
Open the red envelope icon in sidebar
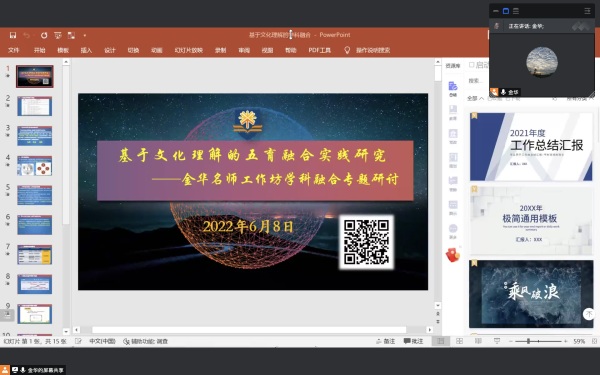pyautogui.click(x=453, y=255)
